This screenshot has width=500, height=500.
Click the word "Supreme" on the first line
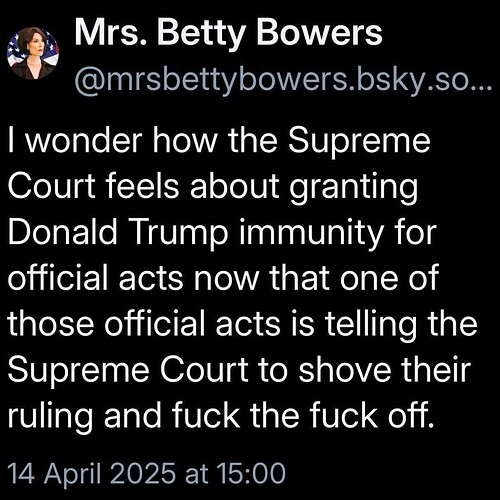click(x=359, y=142)
